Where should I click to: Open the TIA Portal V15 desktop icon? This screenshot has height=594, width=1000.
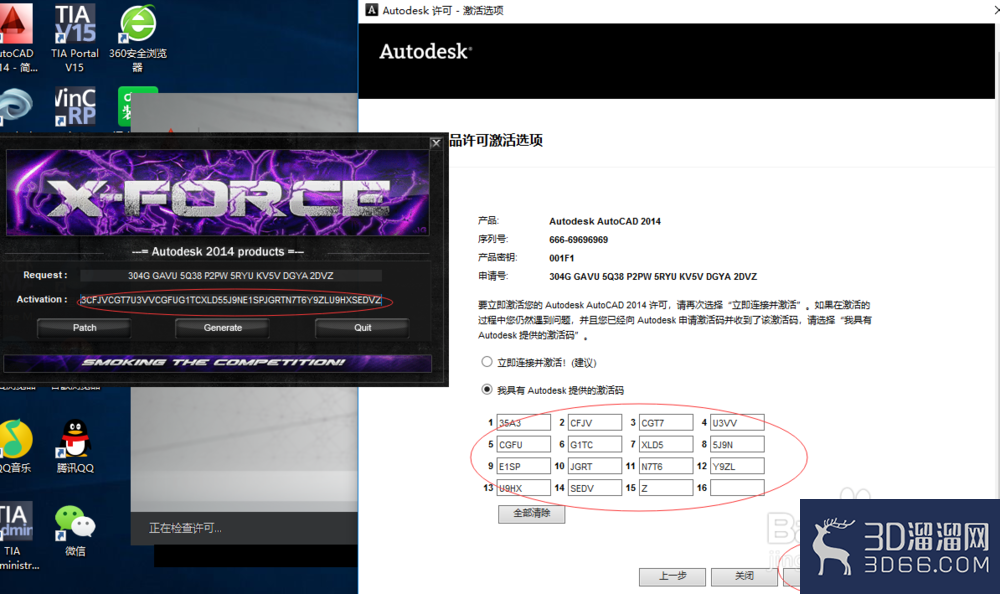pyautogui.click(x=75, y=37)
